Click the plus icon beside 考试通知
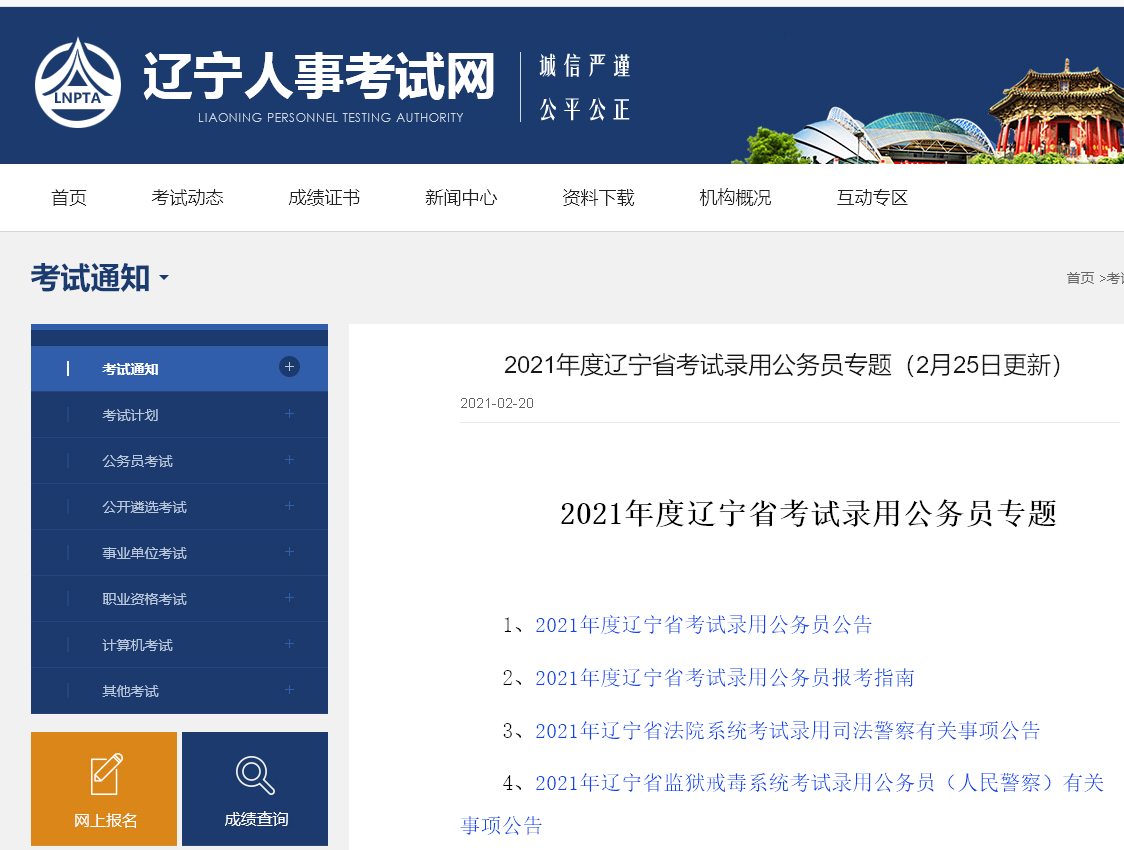 point(289,367)
